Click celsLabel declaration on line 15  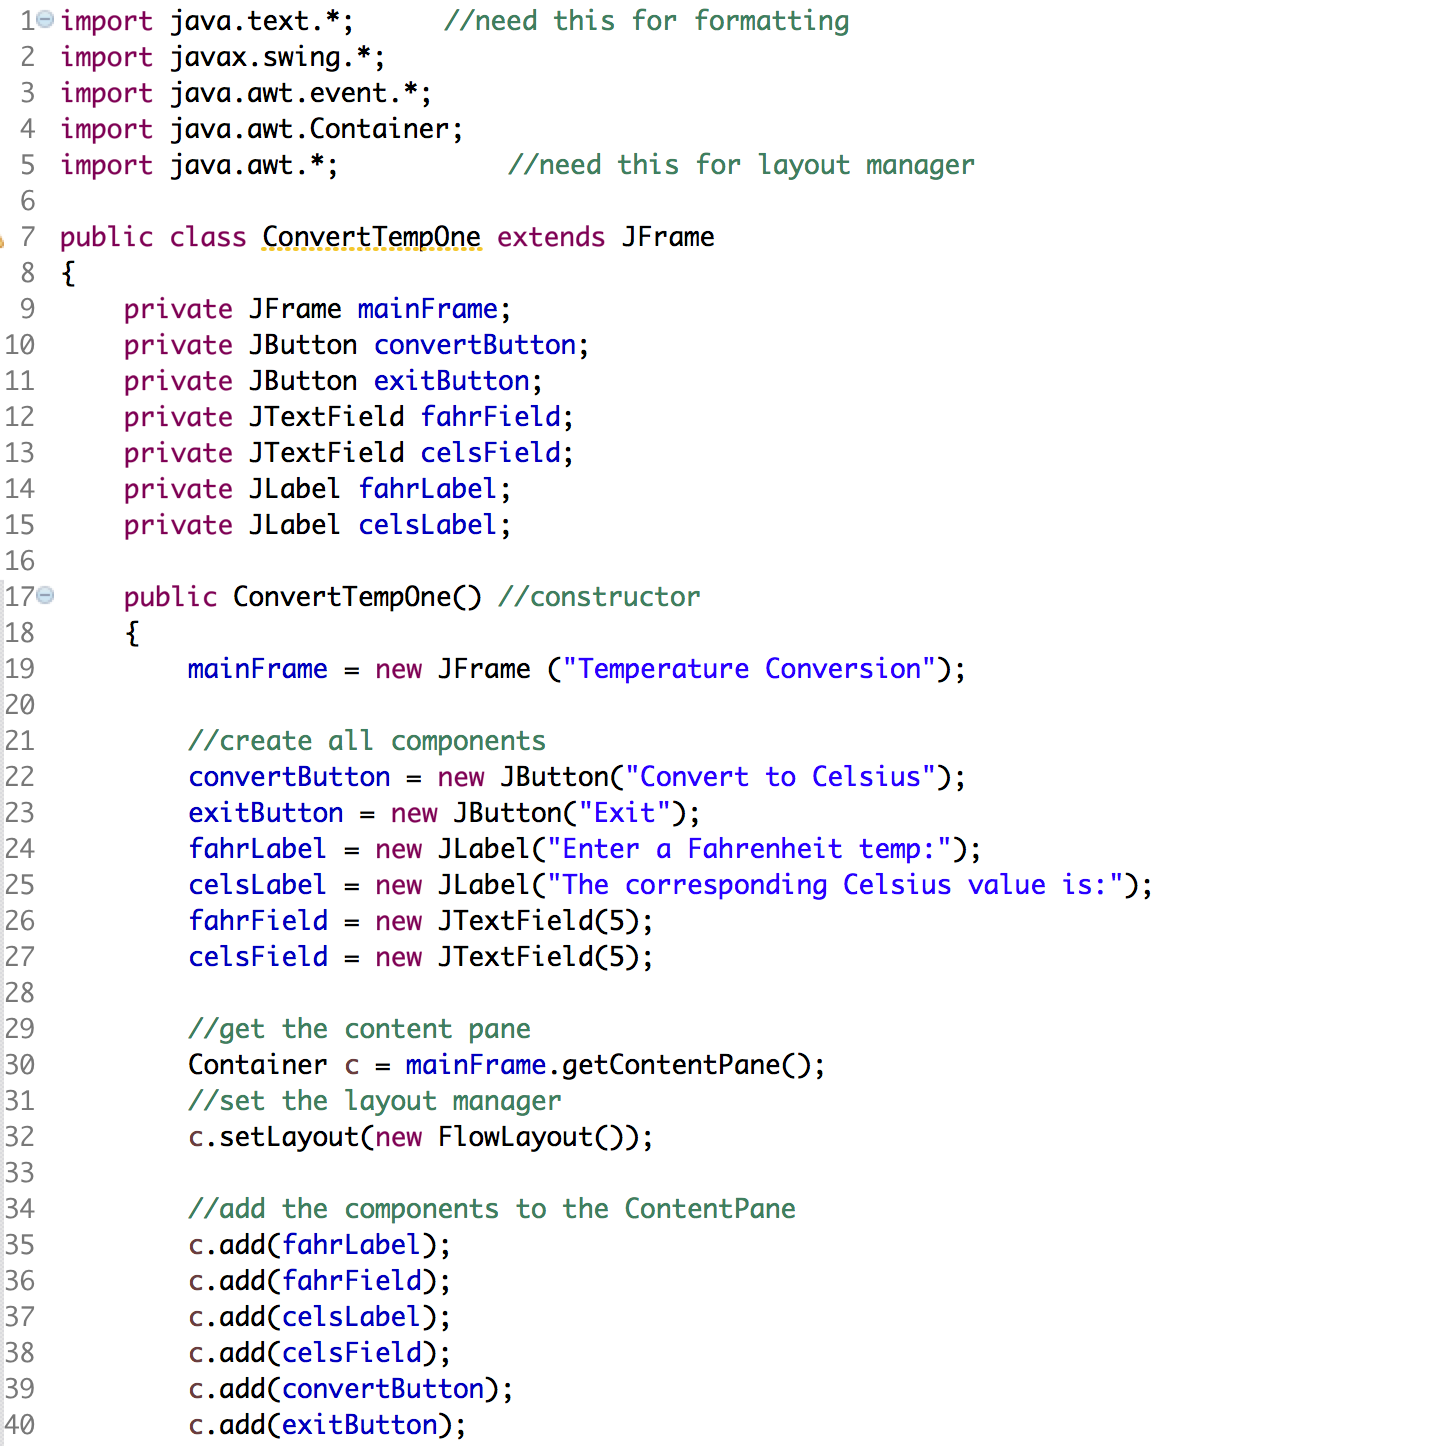click(x=426, y=524)
